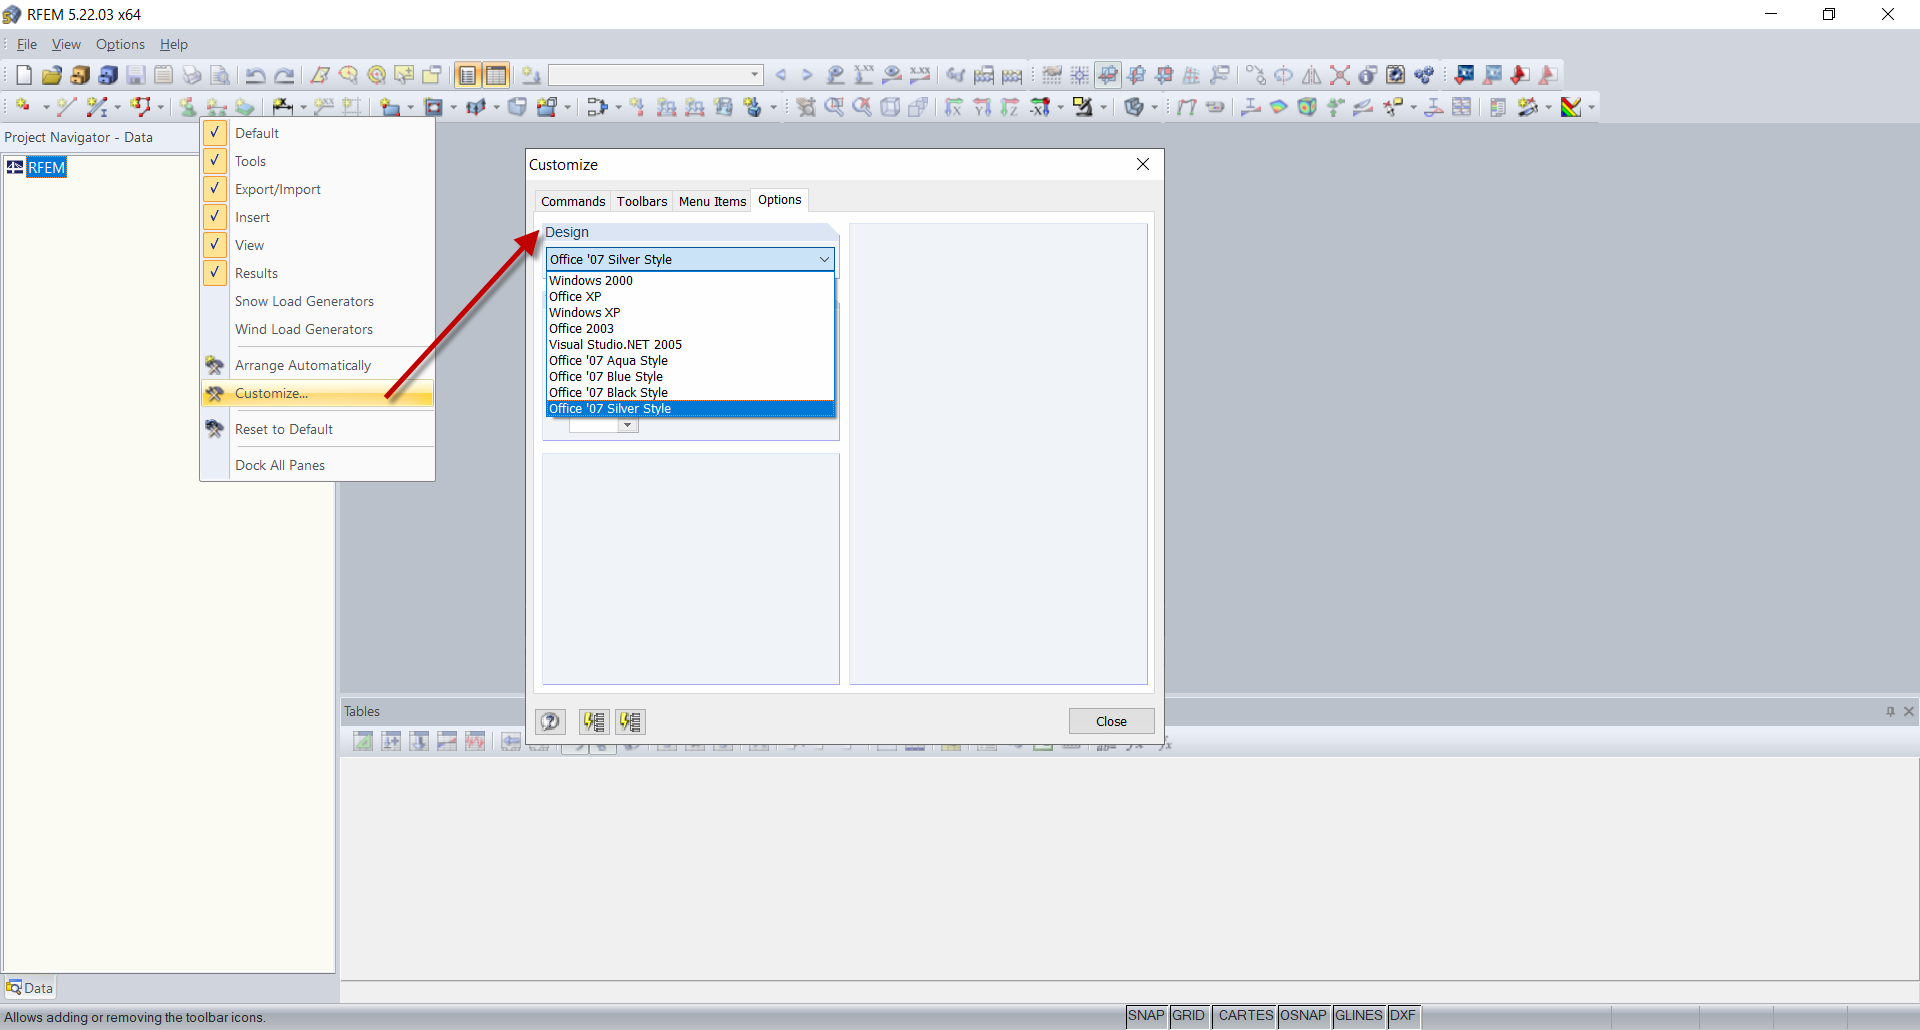The width and height of the screenshot is (1920, 1030).
Task: Toggle the Project Navigator panel icon
Action: [468, 75]
